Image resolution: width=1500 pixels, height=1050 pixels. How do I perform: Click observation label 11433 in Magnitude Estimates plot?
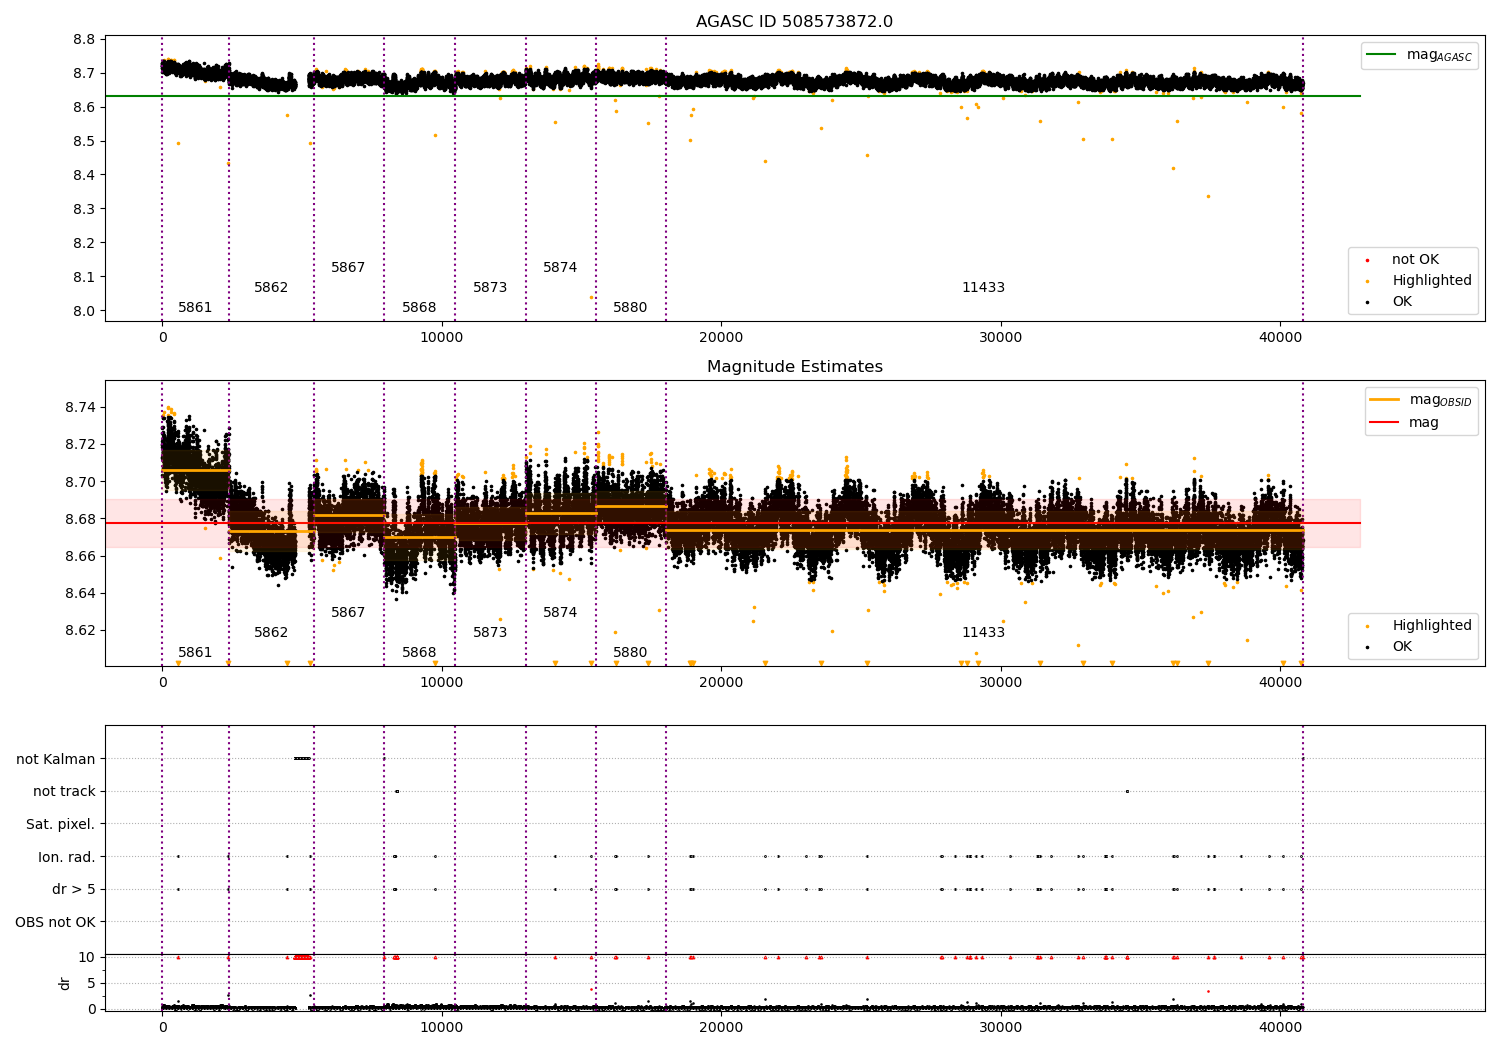coord(983,633)
